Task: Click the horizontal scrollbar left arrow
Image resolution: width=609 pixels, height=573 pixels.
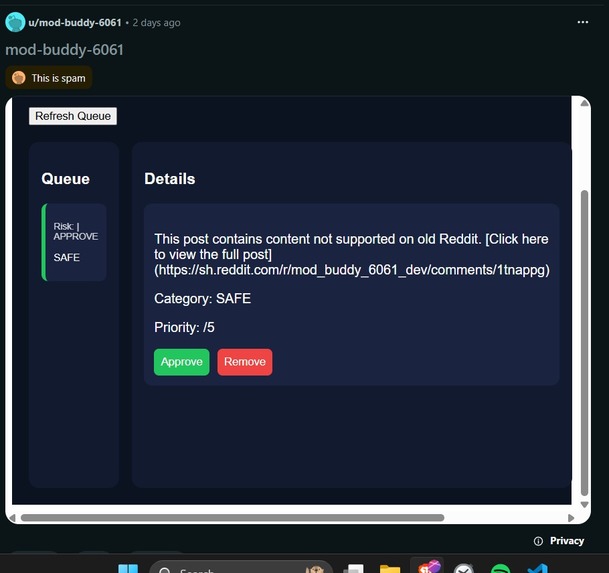Action: point(12,518)
